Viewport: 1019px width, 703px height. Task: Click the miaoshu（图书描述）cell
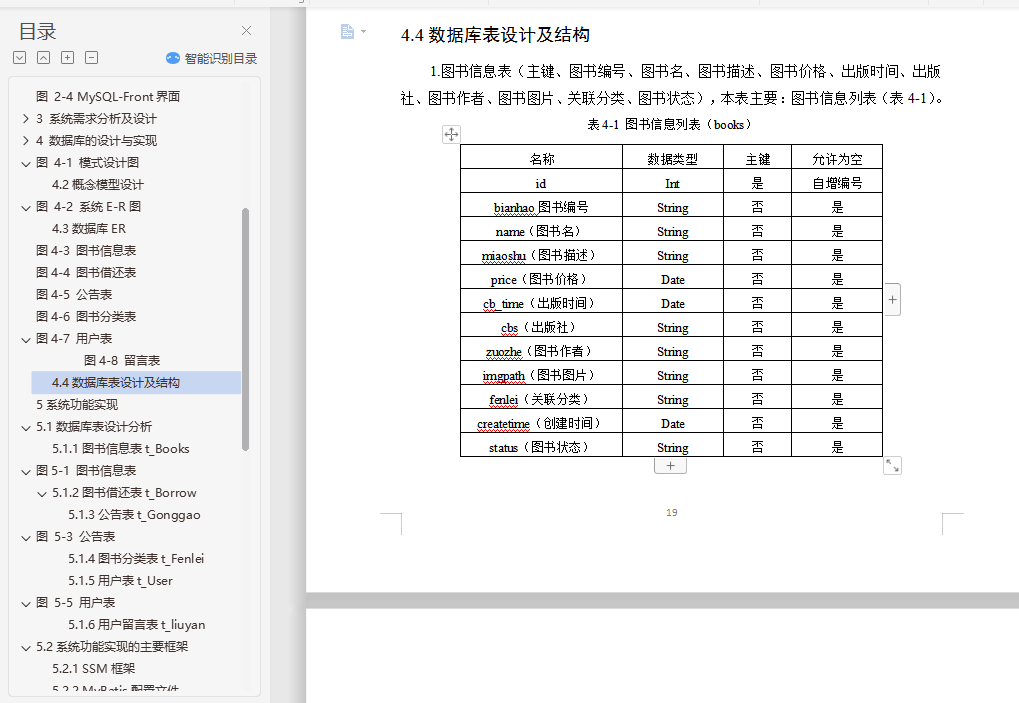[541, 255]
